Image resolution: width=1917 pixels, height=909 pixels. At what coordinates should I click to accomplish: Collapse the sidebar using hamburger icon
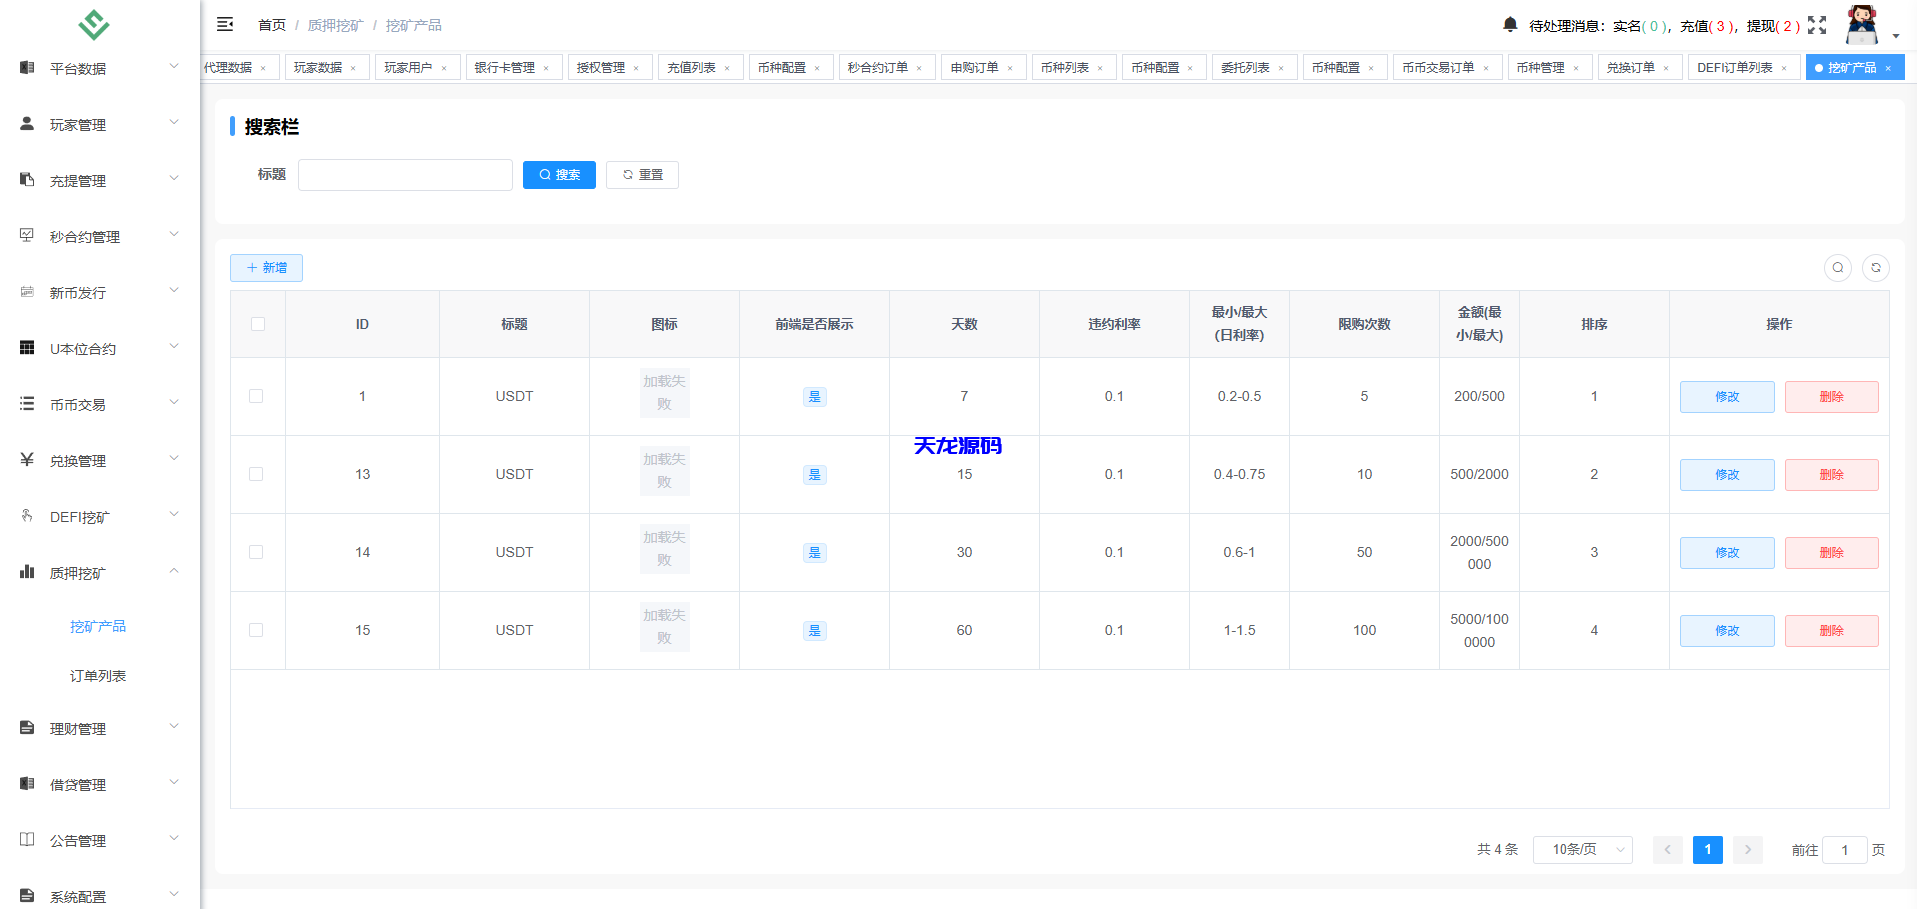pyautogui.click(x=225, y=24)
